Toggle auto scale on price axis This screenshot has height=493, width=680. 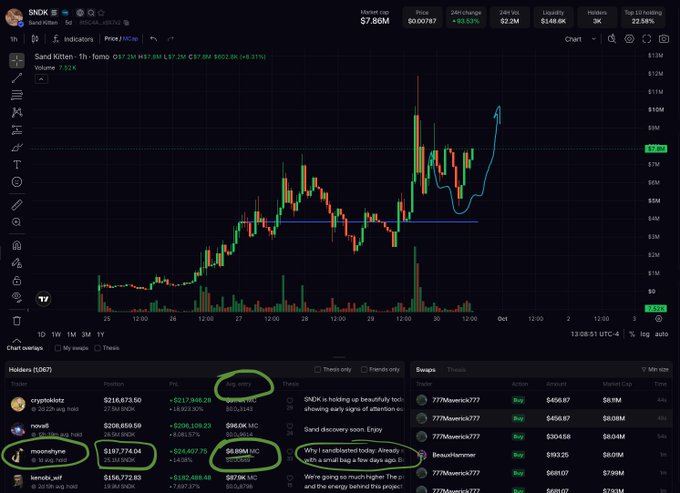coord(661,334)
